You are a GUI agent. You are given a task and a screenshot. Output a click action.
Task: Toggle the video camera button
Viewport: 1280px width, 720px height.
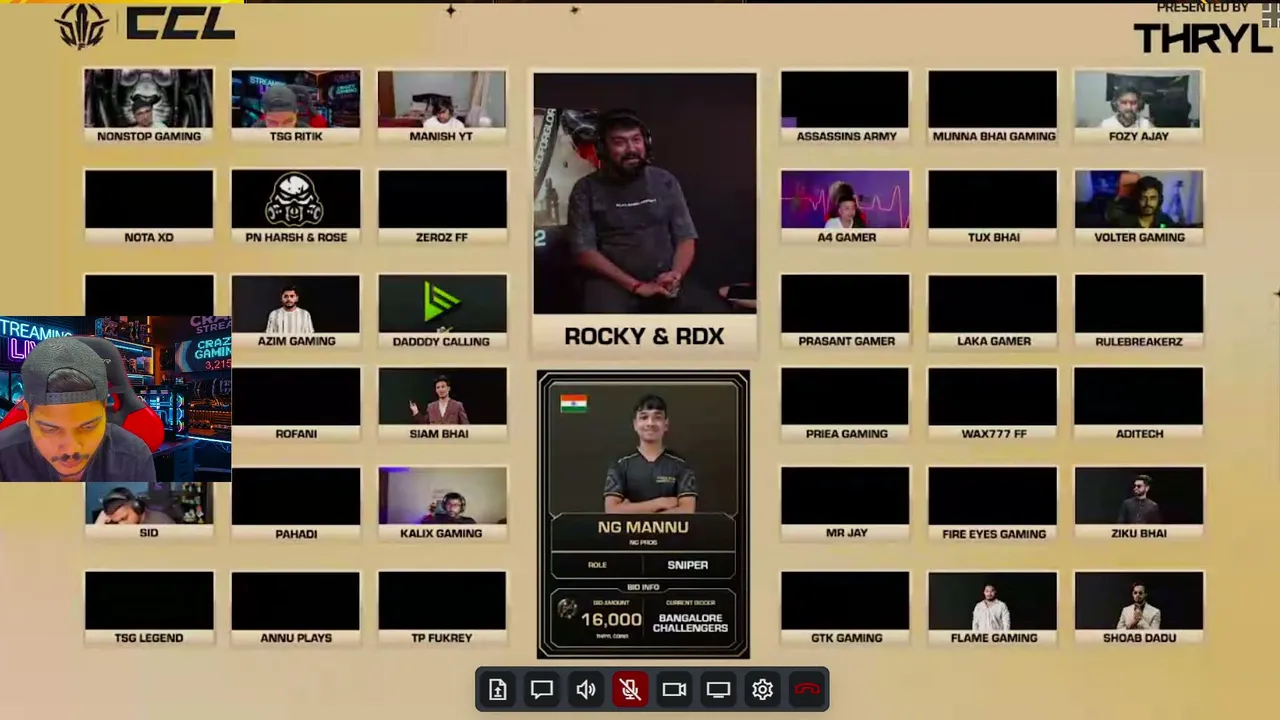674,690
